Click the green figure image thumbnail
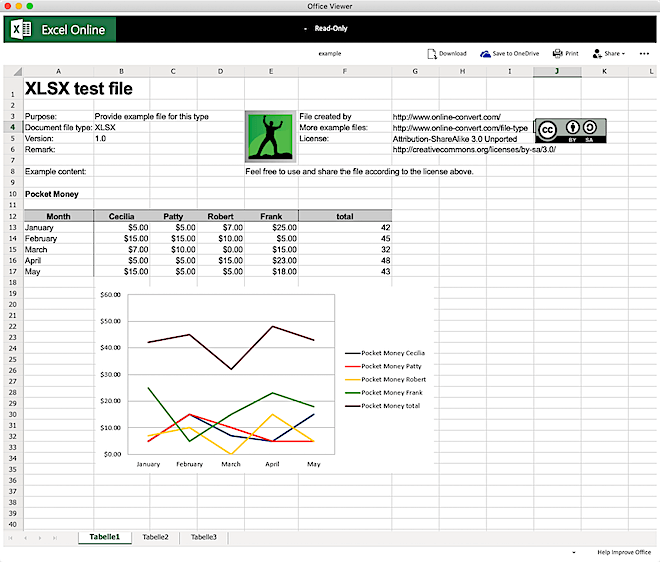Viewport: 660px width, 562px height. [x=271, y=136]
